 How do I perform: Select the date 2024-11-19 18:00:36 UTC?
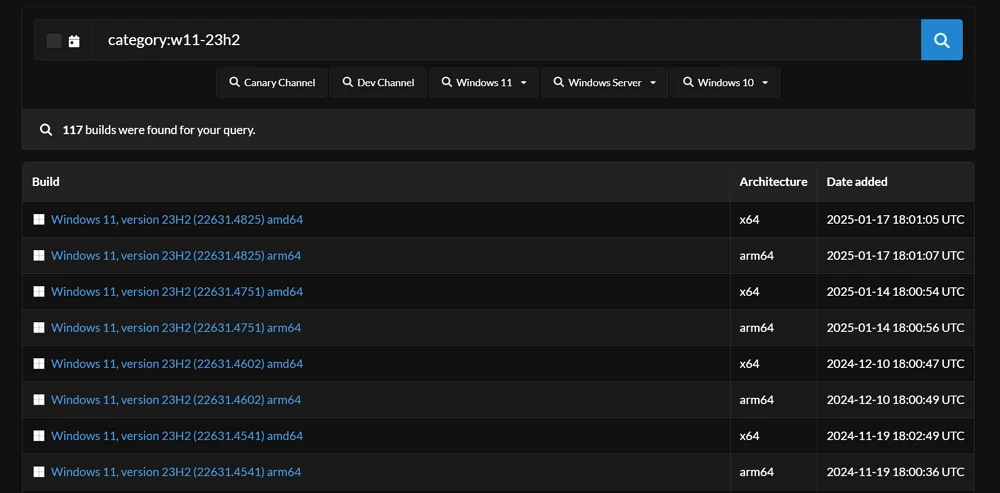[895, 472]
